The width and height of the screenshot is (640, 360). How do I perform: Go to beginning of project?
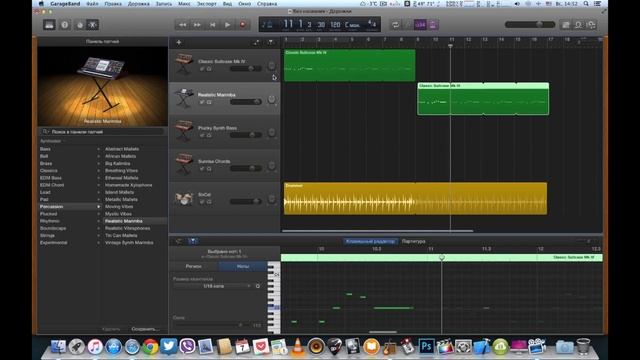pos(213,25)
